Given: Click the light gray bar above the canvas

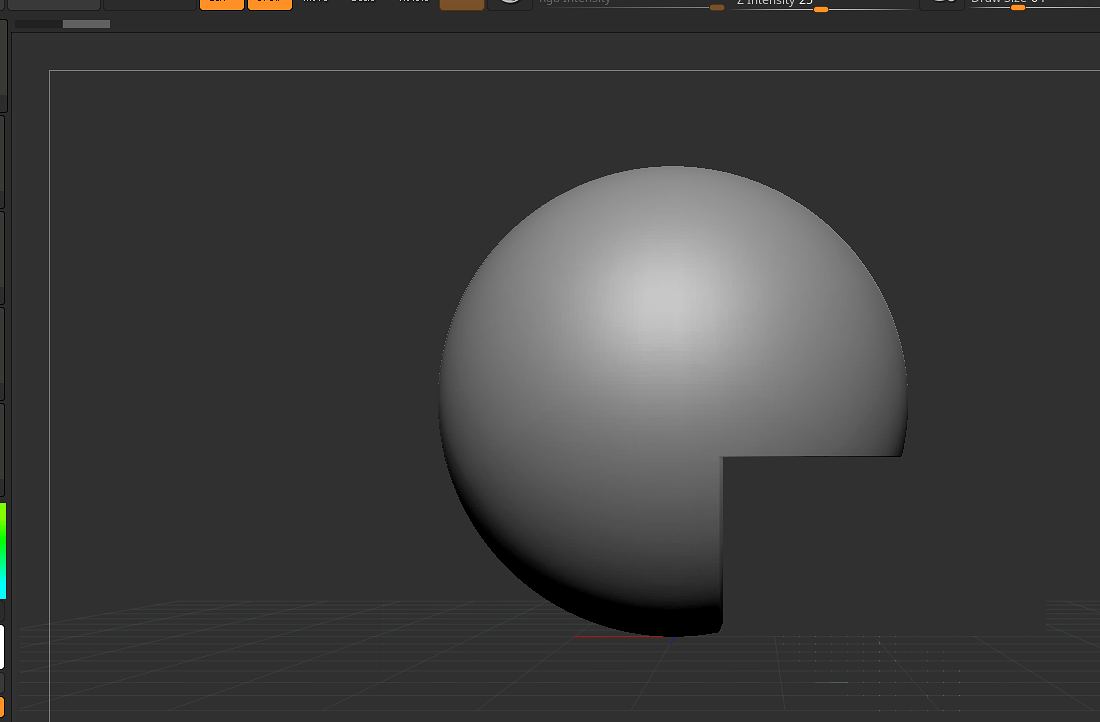Looking at the screenshot, I should (86, 24).
